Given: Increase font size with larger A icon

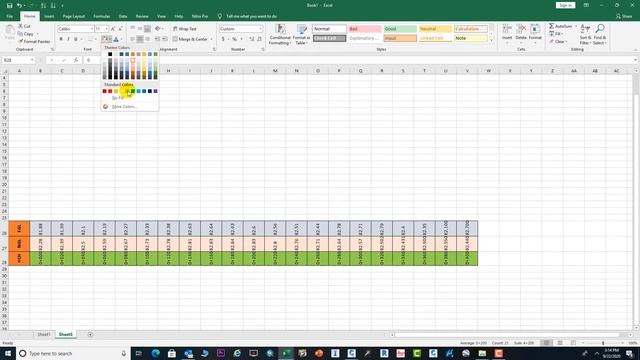Looking at the screenshot, I should point(113,29).
